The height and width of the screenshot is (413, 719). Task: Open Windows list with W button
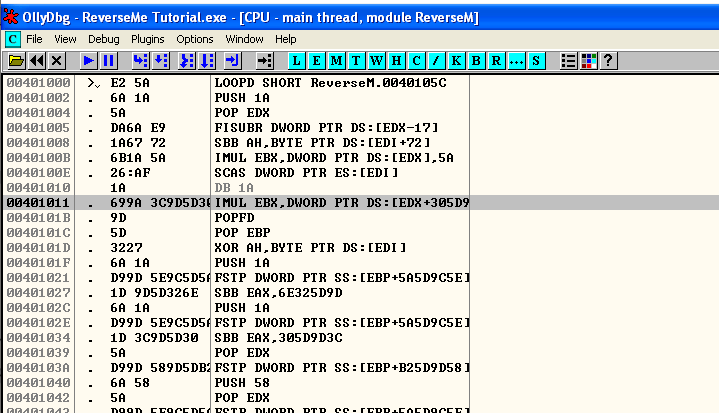(x=376, y=61)
